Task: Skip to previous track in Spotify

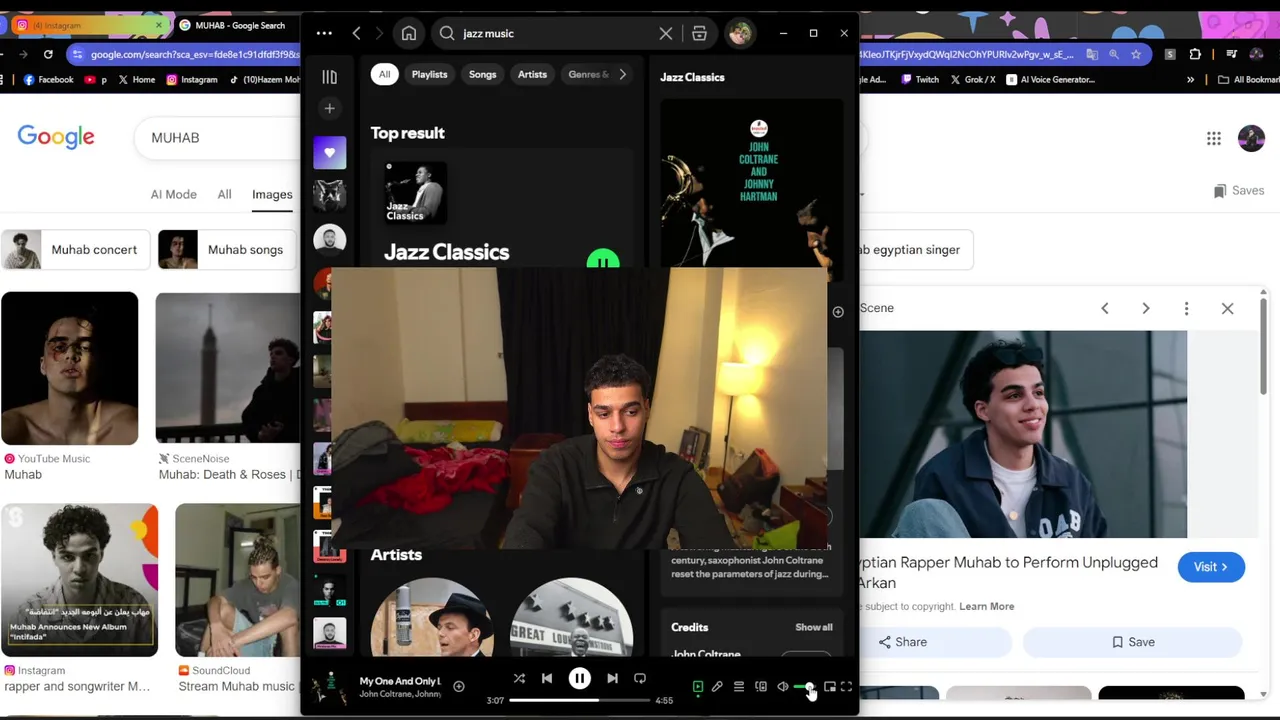Action: click(x=547, y=678)
